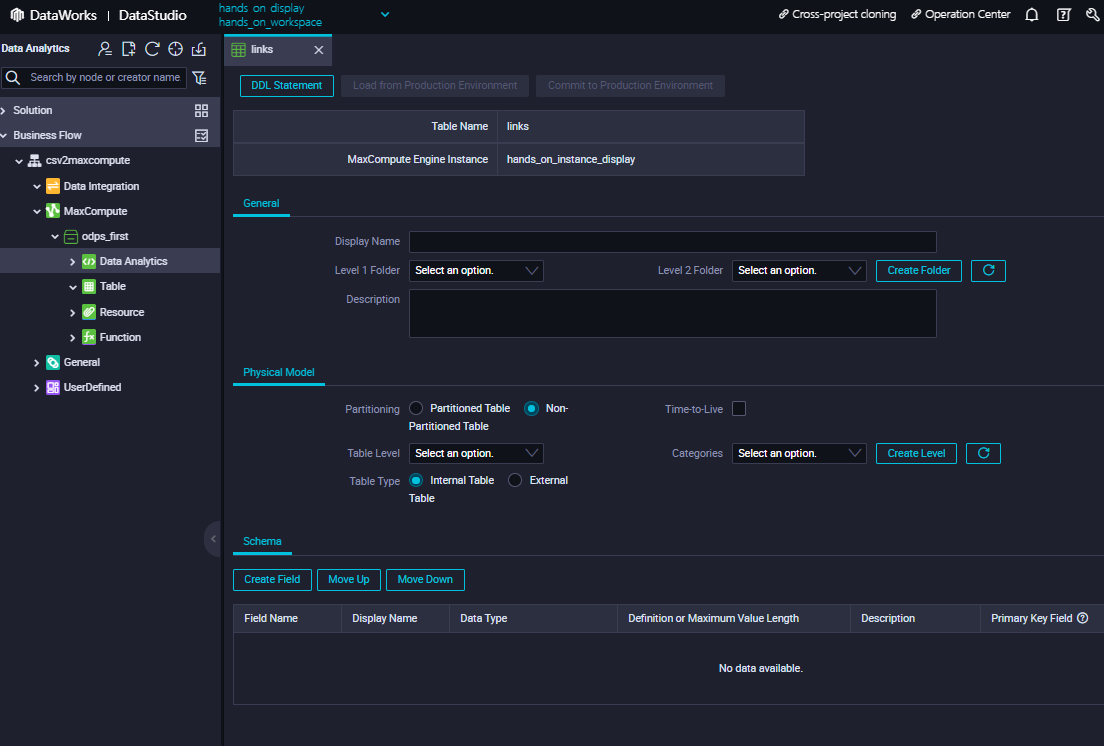Click the Create Level button

[x=916, y=453]
